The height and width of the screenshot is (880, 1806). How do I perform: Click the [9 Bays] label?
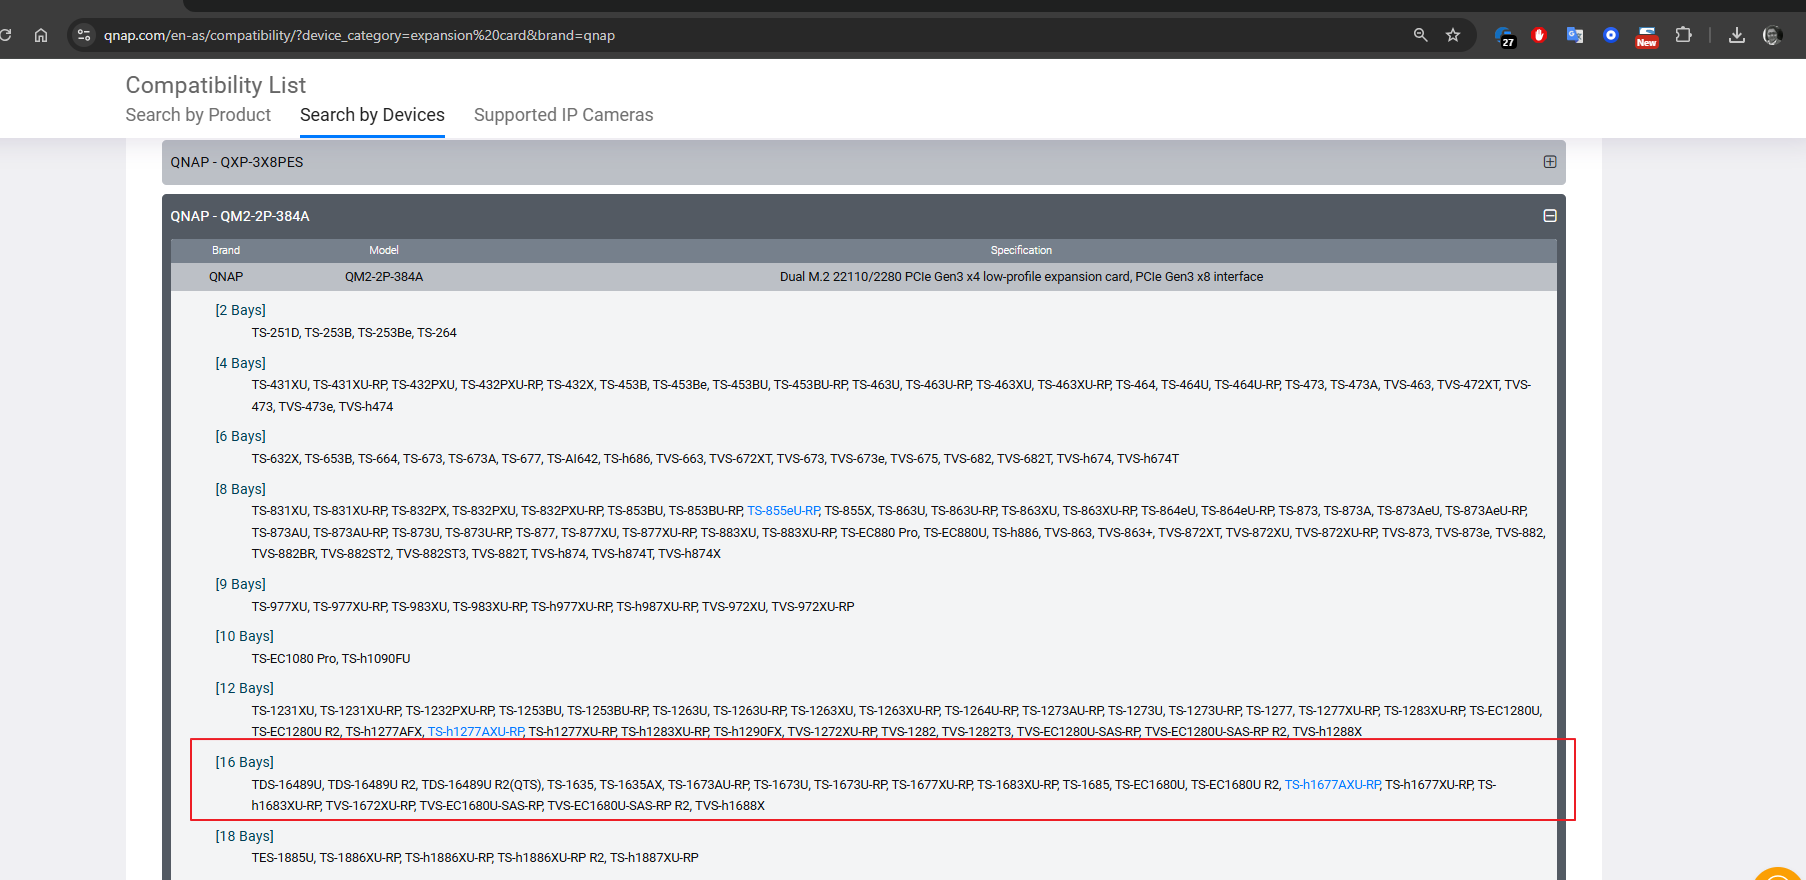pos(240,584)
